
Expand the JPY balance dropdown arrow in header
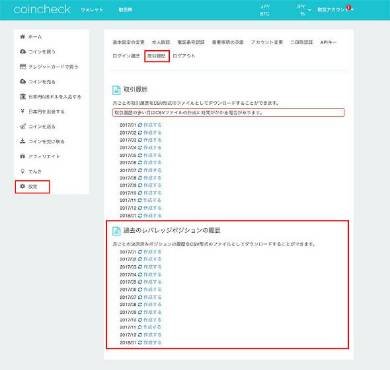309,10
